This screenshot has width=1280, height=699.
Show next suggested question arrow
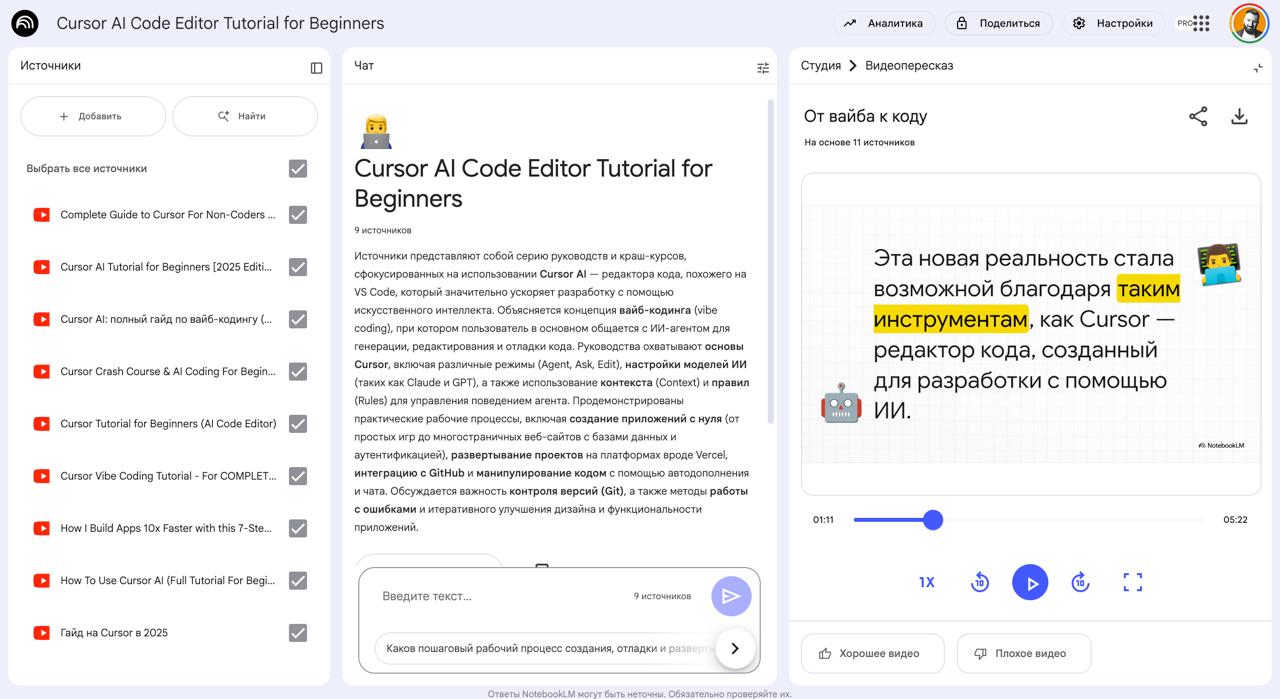tap(735, 648)
